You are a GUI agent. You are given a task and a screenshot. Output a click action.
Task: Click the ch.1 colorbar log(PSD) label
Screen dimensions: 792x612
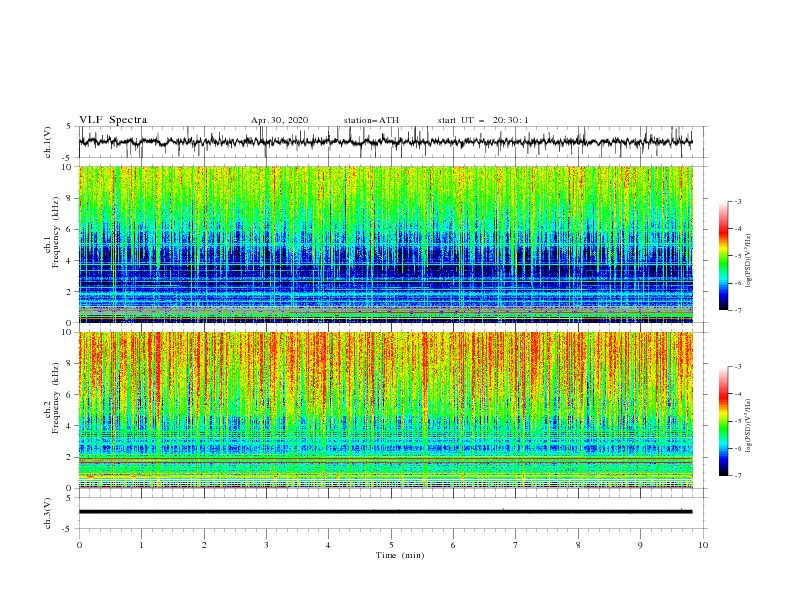point(749,261)
